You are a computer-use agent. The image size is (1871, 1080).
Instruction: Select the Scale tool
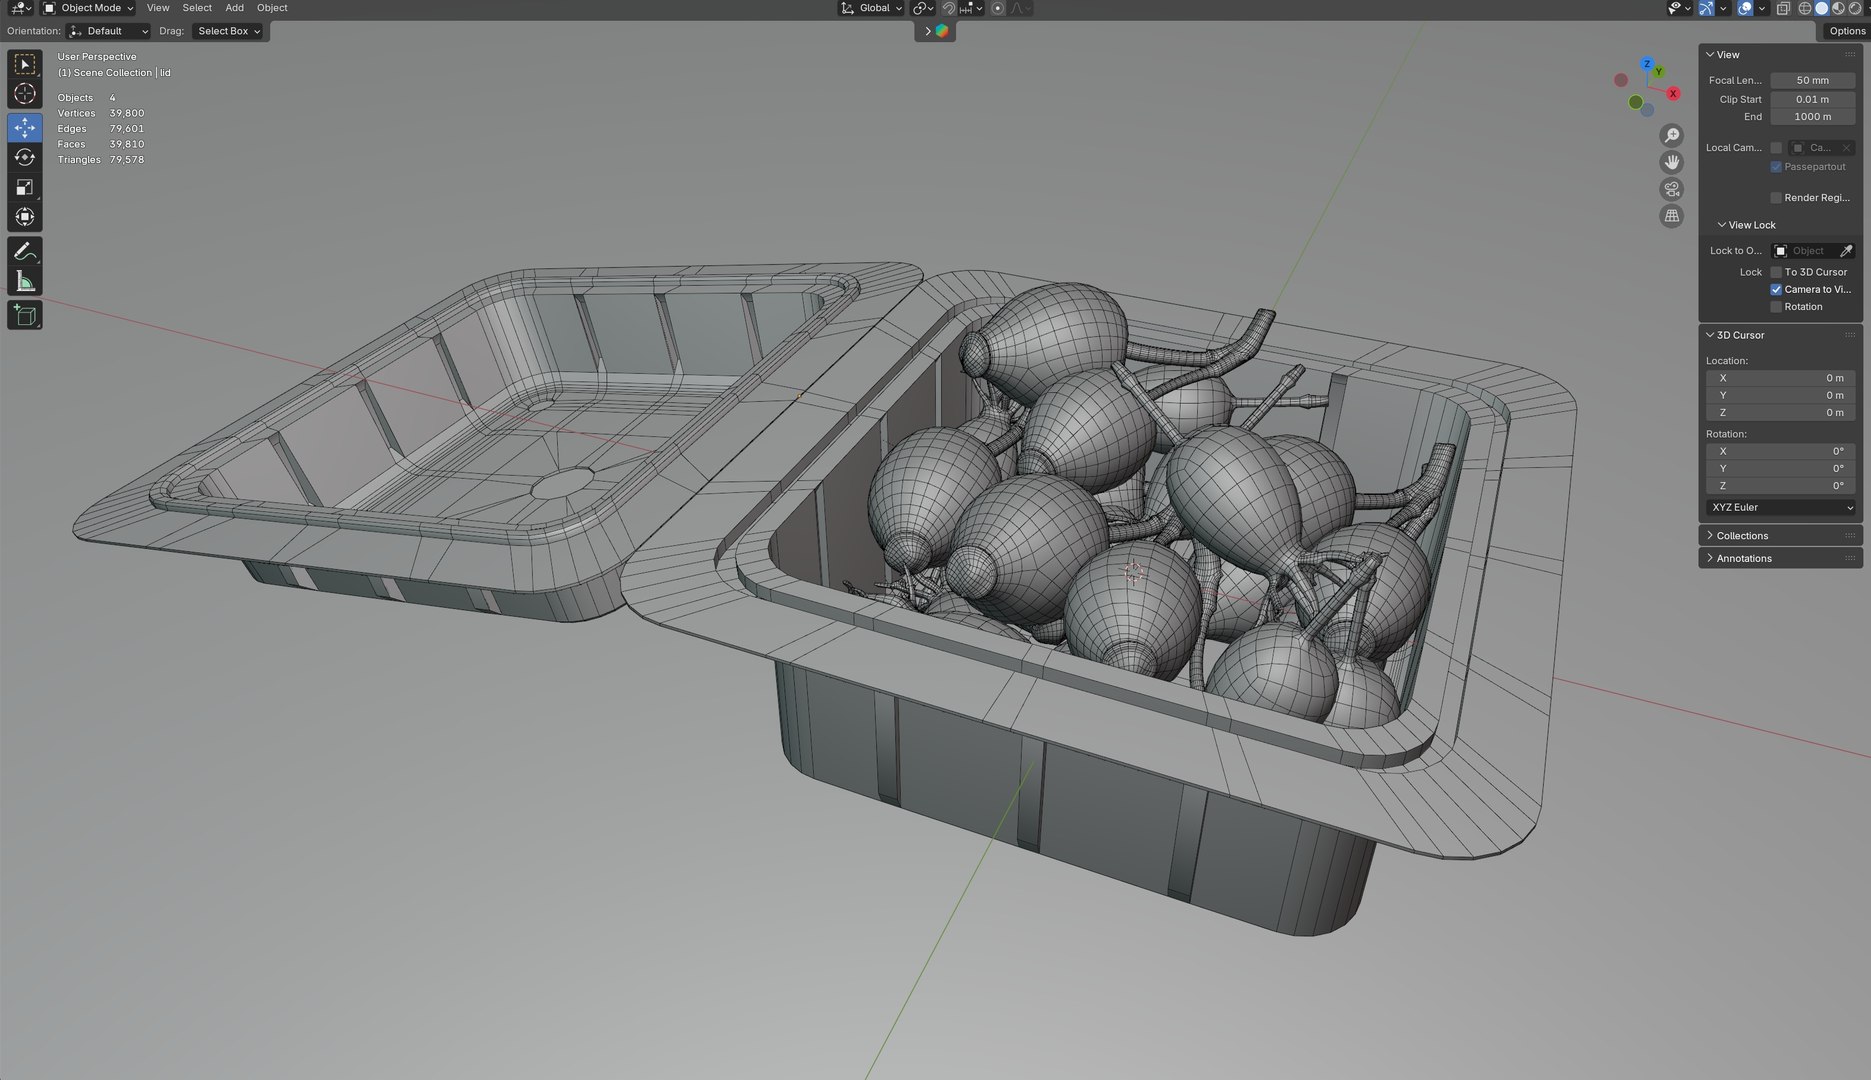[x=25, y=187]
